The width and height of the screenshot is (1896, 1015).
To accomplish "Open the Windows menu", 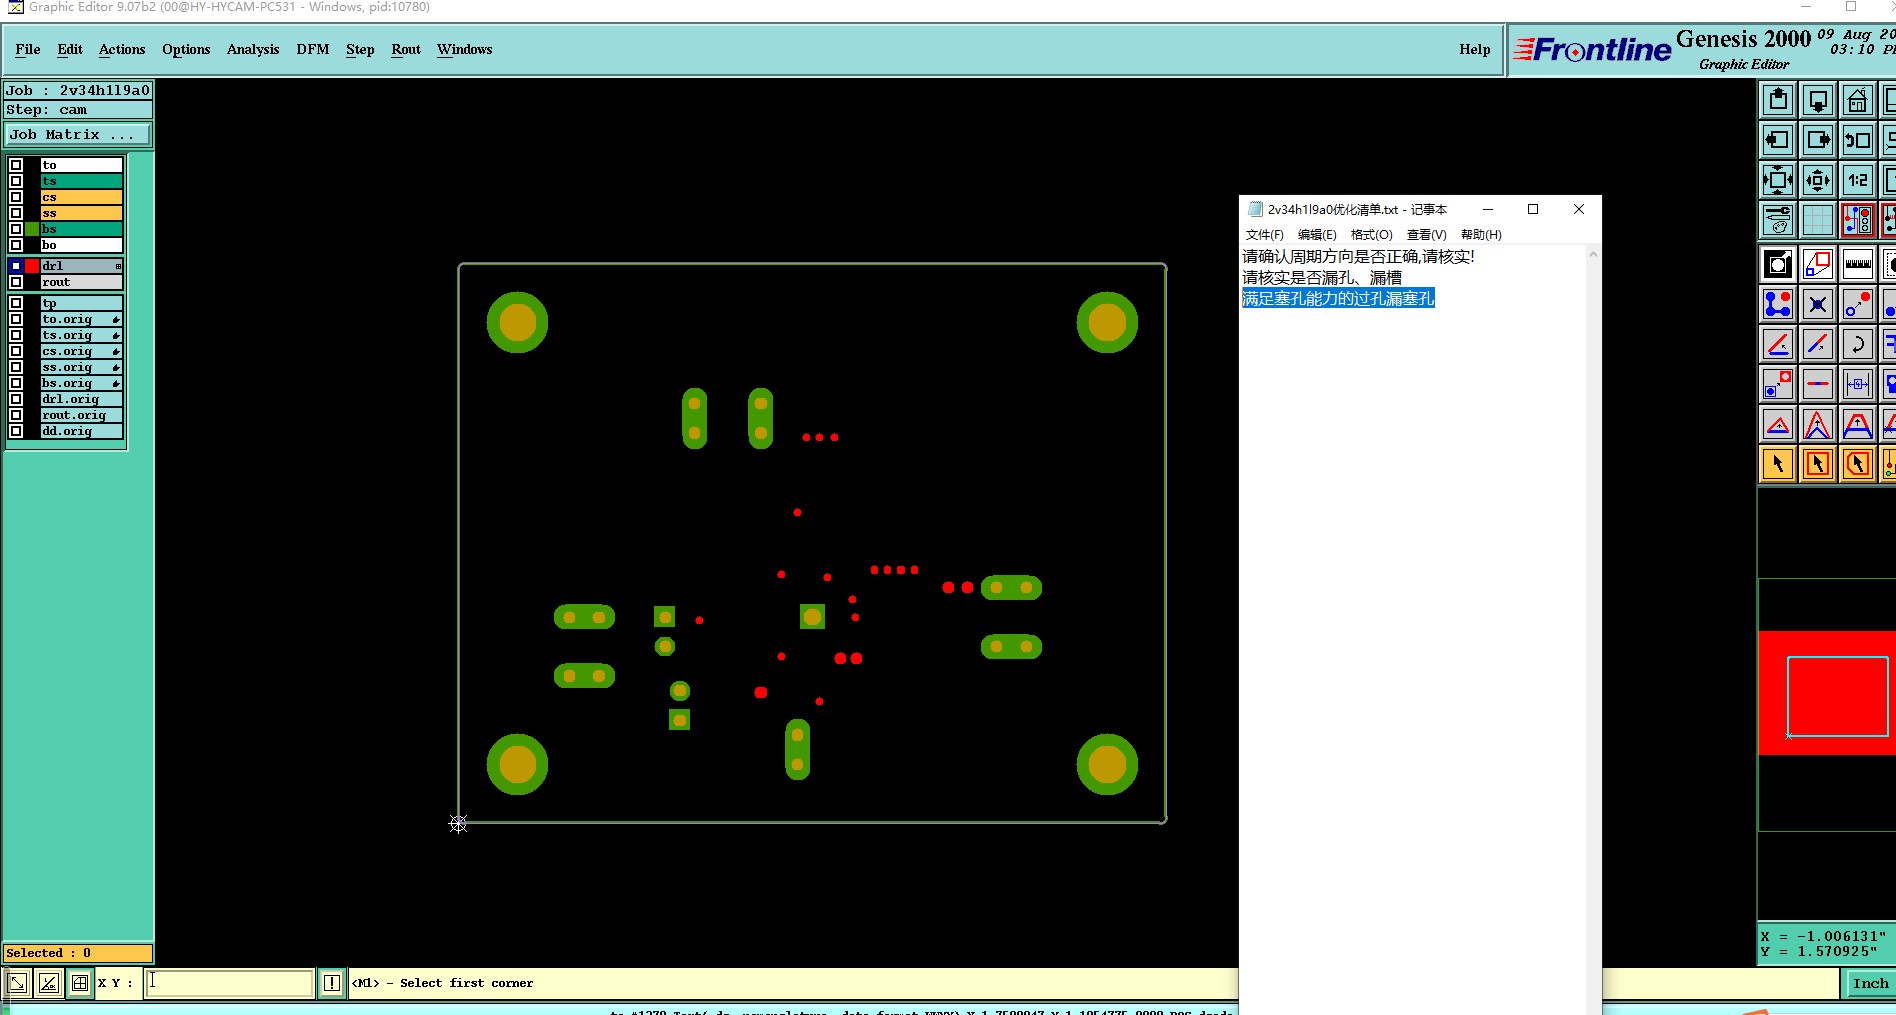I will [x=465, y=49].
